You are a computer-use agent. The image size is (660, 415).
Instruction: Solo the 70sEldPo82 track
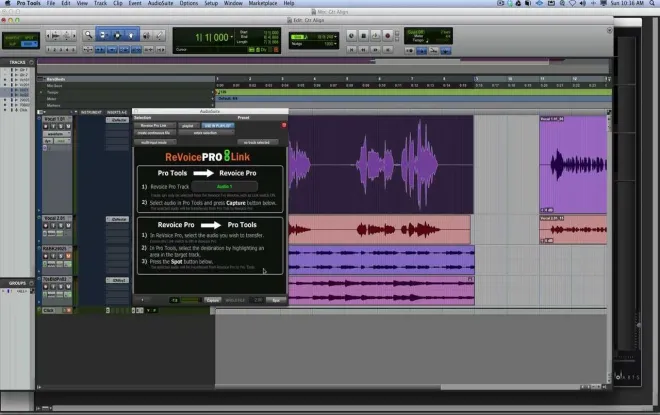click(61, 287)
